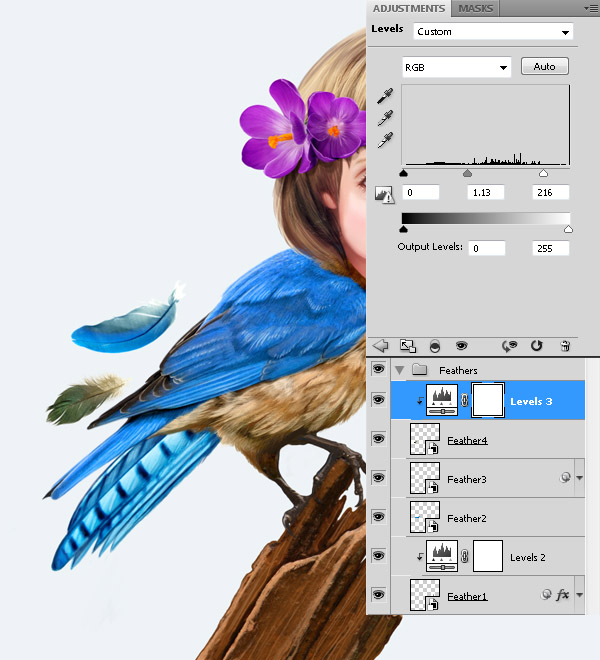This screenshot has width=600, height=660.
Task: Click midtone input field showing 1.13
Action: pos(486,192)
